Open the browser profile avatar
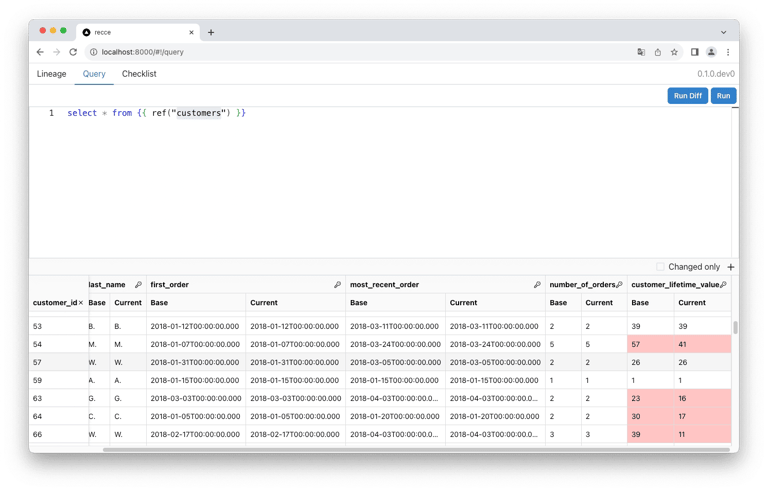 [x=711, y=52]
